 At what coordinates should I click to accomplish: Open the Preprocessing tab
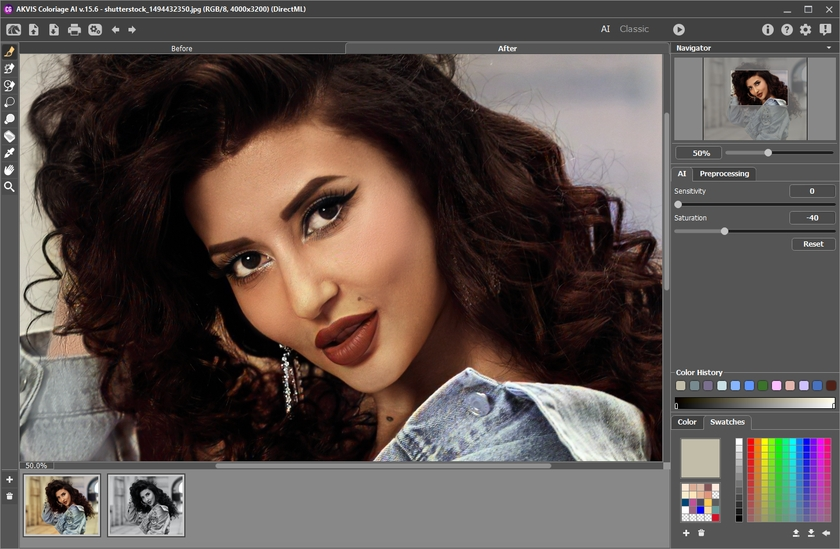(x=724, y=174)
